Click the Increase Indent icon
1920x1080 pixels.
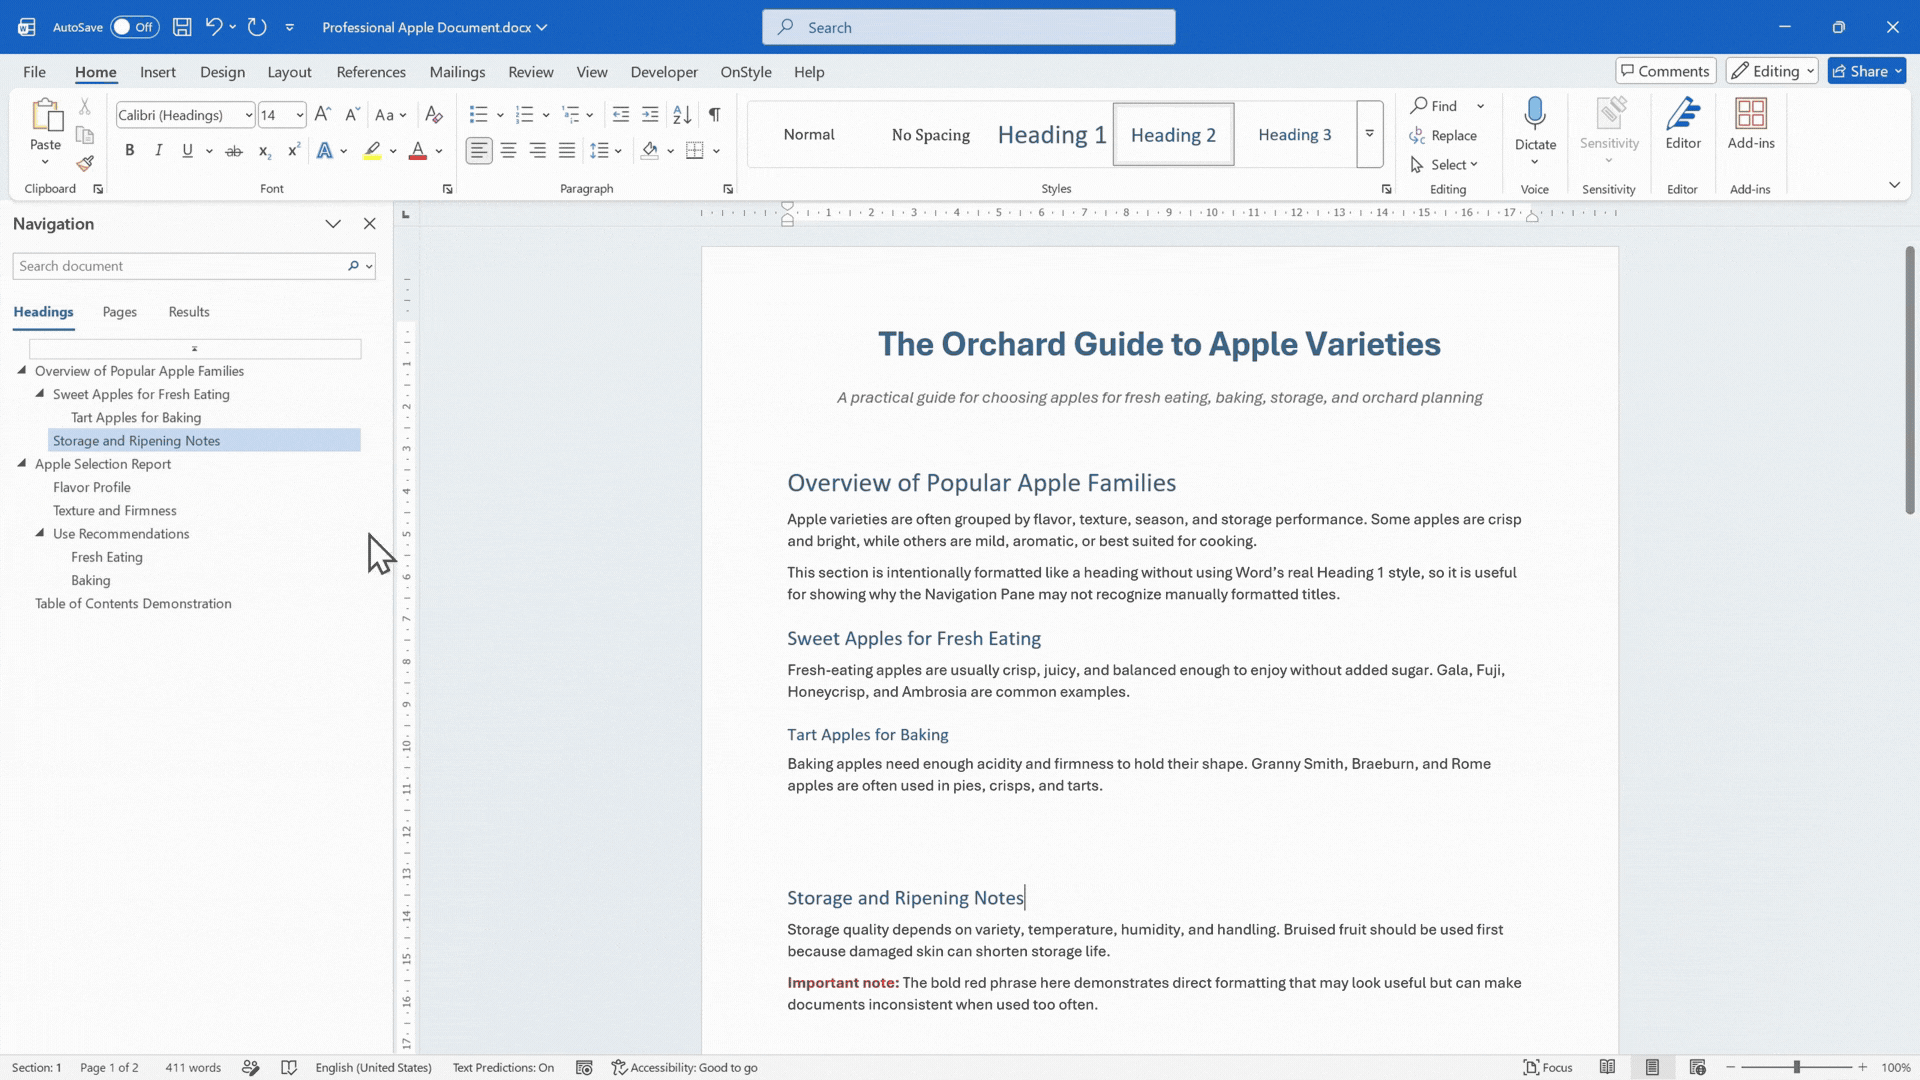650,115
